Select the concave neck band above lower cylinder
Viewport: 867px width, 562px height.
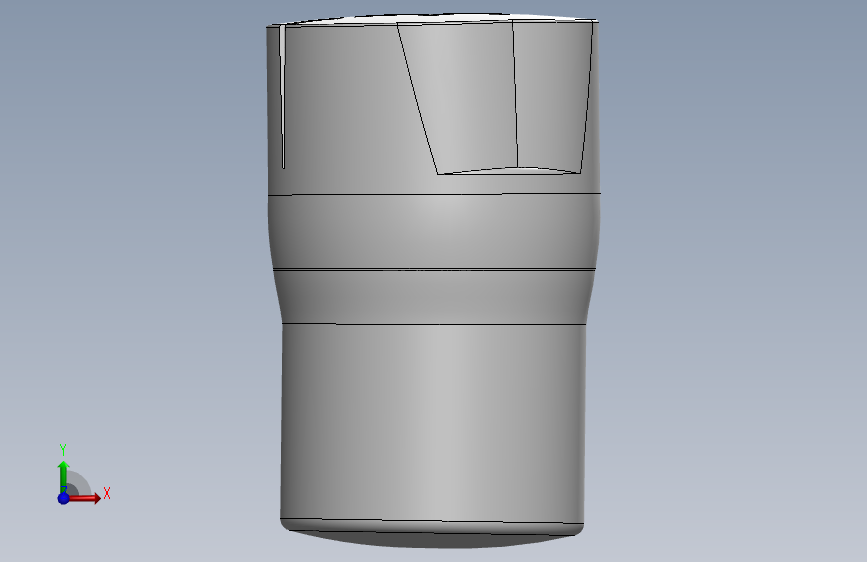(433, 296)
